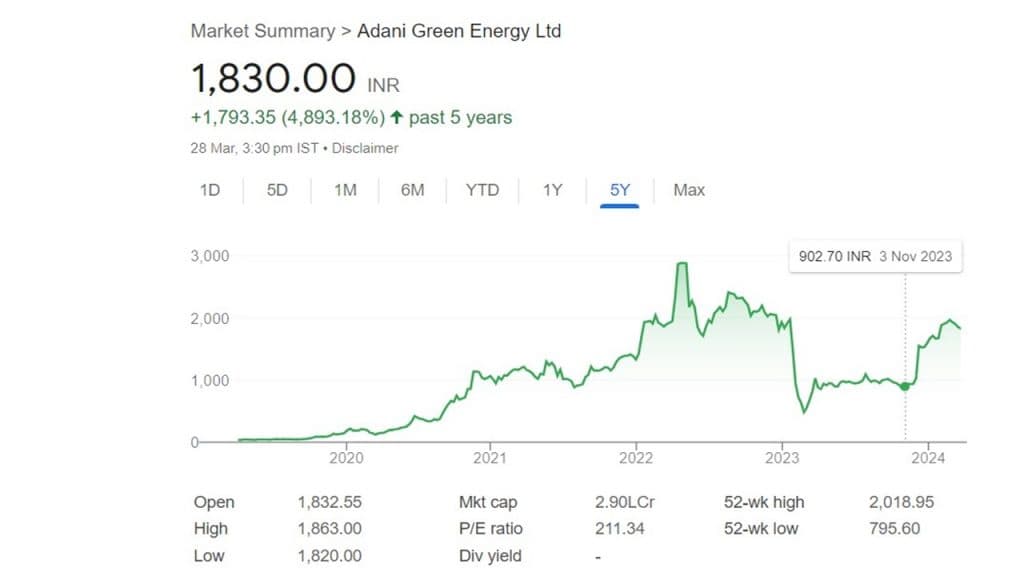Select the 1D time range tab
Viewport: 1024px width, 576px height.
pyautogui.click(x=209, y=190)
